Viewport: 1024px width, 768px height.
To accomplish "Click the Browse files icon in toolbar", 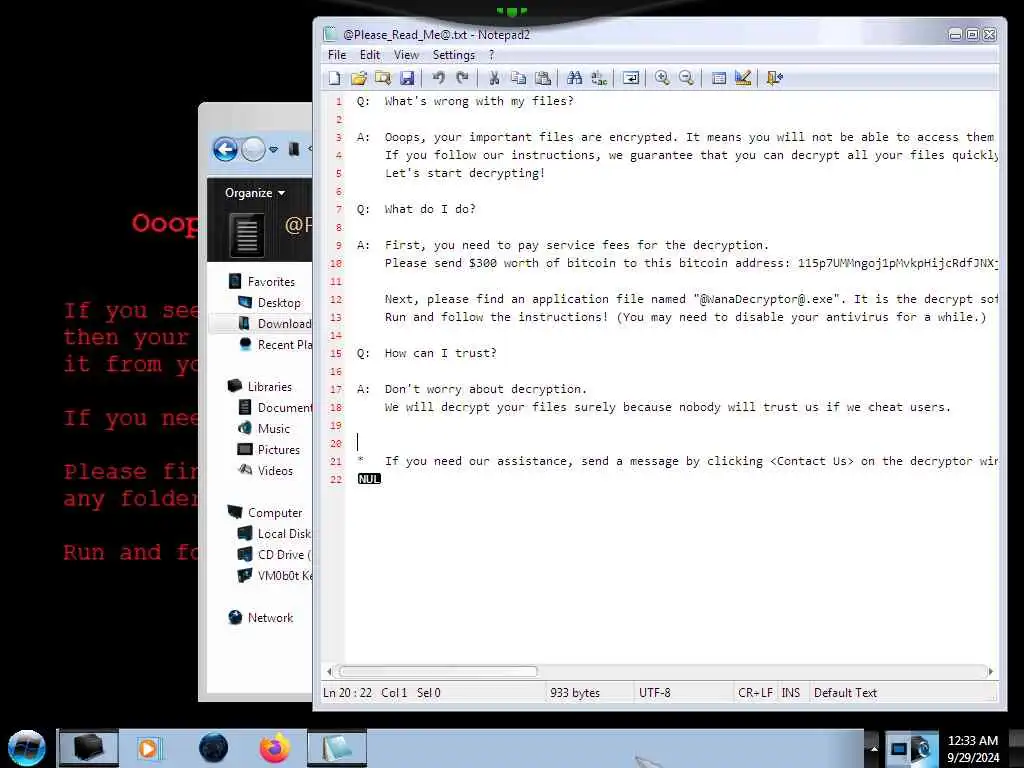I will pos(383,78).
